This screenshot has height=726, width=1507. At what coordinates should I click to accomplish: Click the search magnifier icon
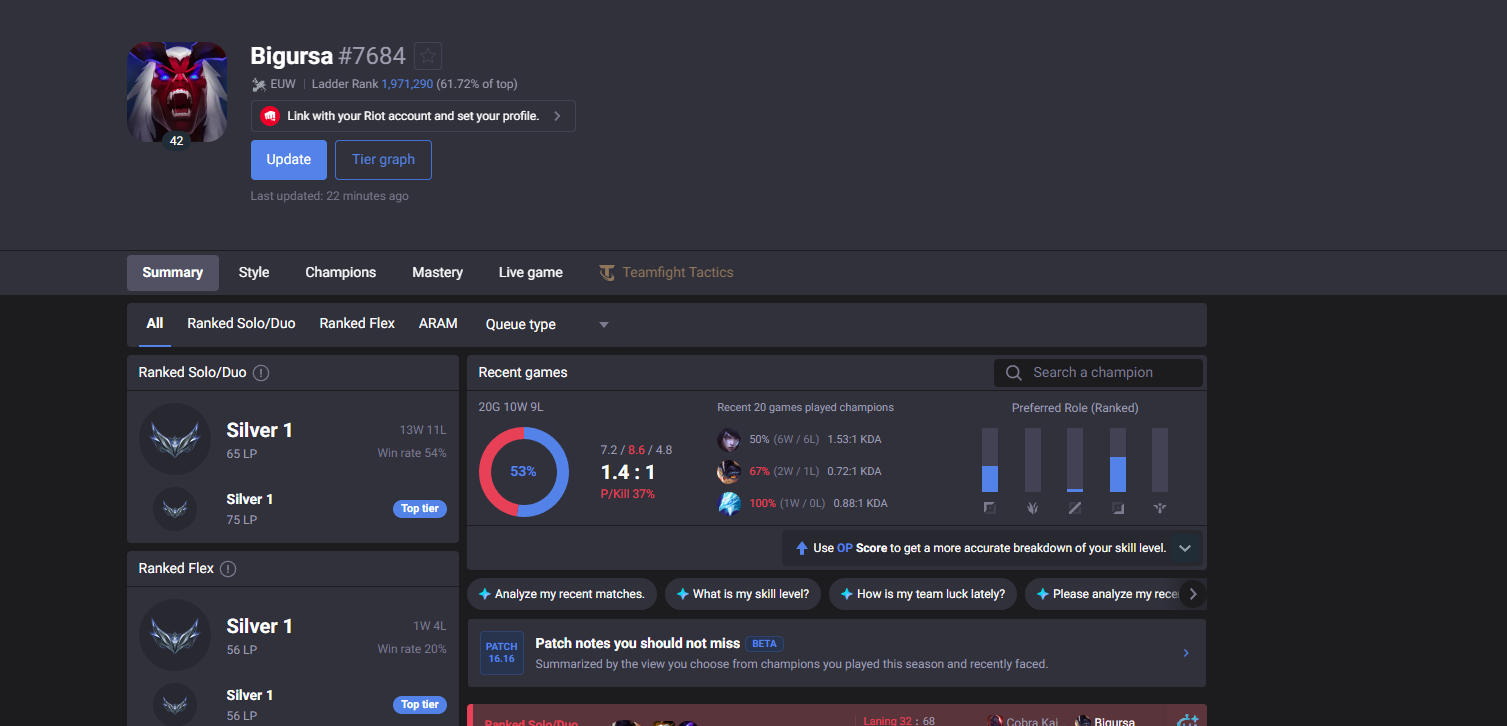pyautogui.click(x=1014, y=373)
